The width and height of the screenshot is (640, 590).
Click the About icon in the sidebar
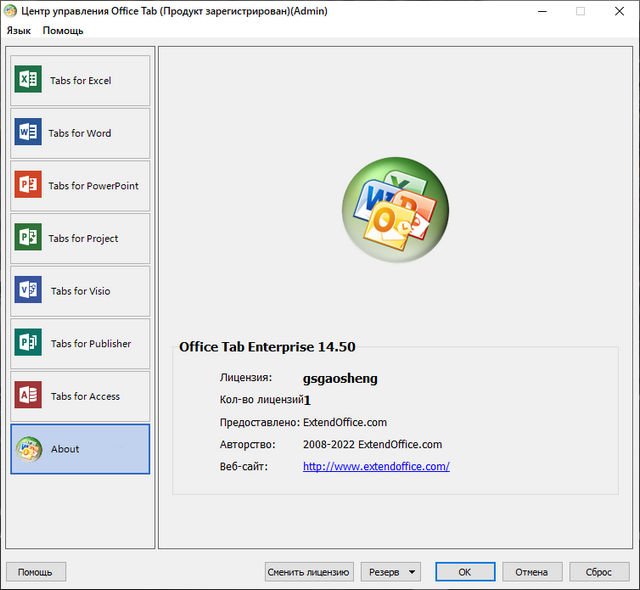(28, 449)
